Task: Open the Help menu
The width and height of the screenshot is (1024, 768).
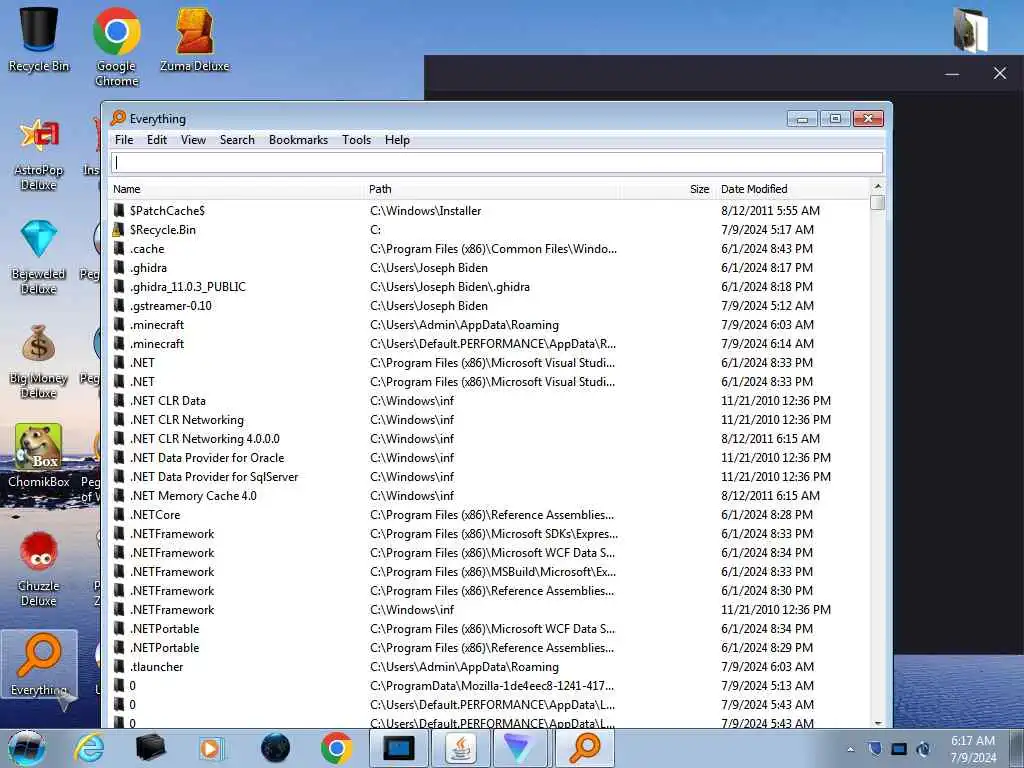Action: [397, 140]
